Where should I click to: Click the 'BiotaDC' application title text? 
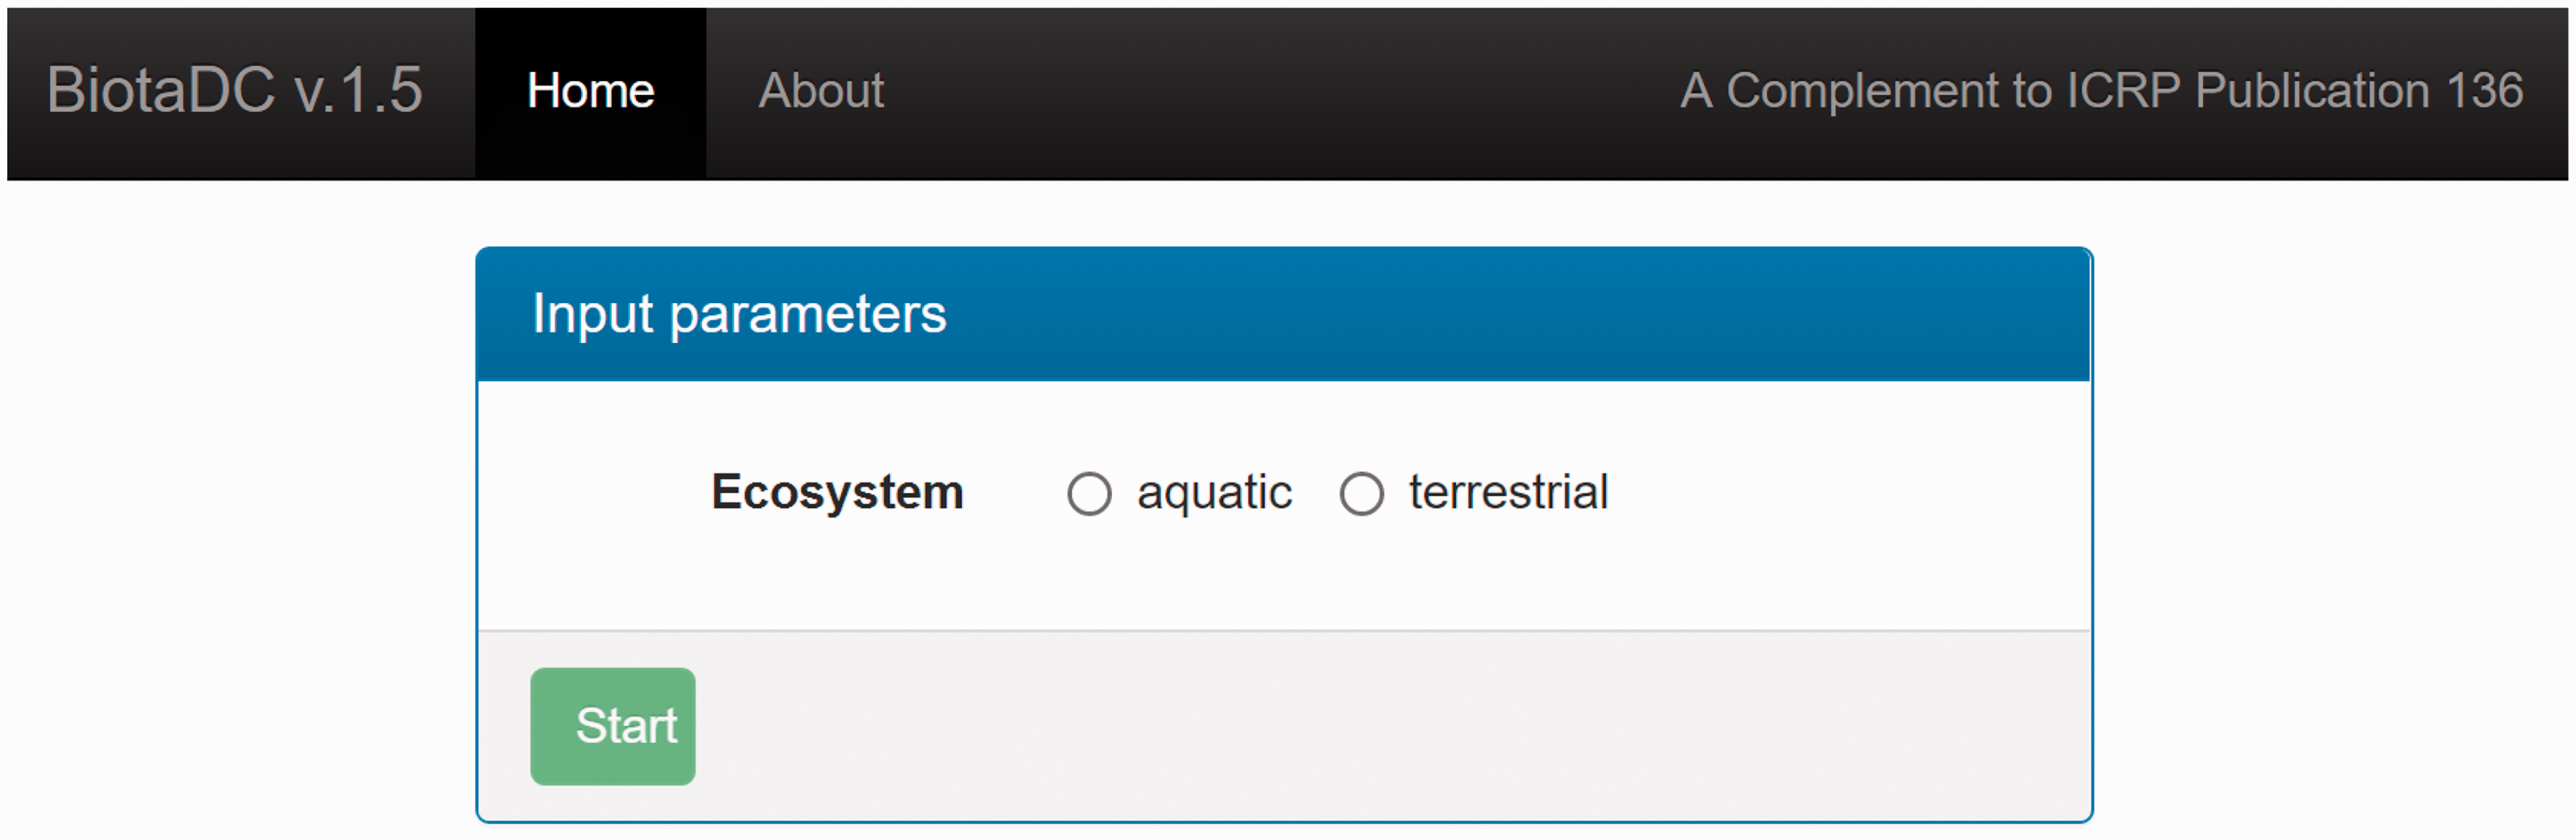pyautogui.click(x=161, y=90)
